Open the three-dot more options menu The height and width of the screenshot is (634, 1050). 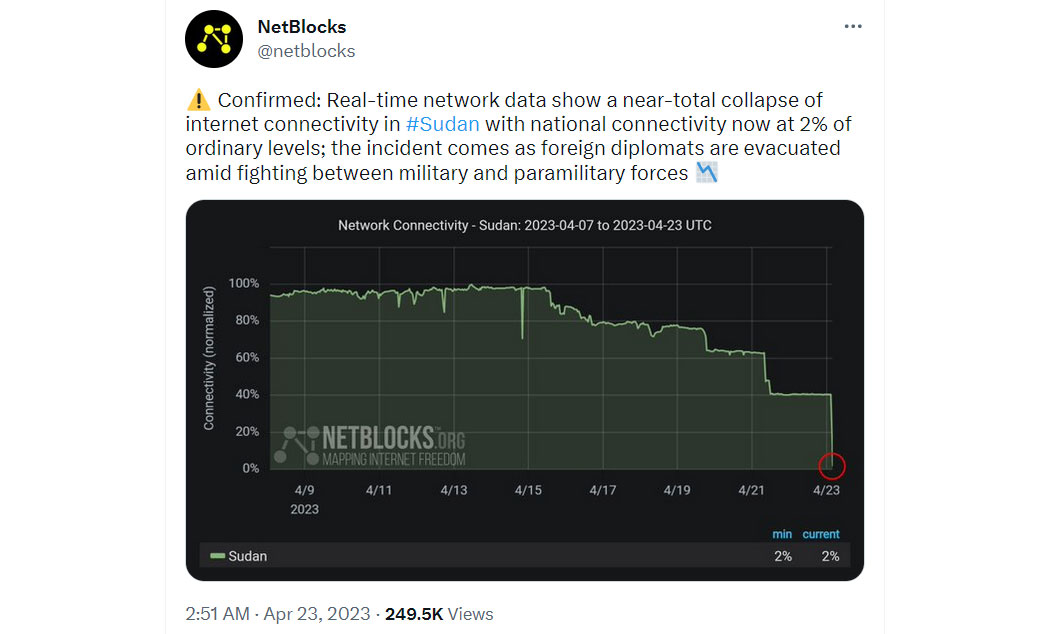coord(852,26)
